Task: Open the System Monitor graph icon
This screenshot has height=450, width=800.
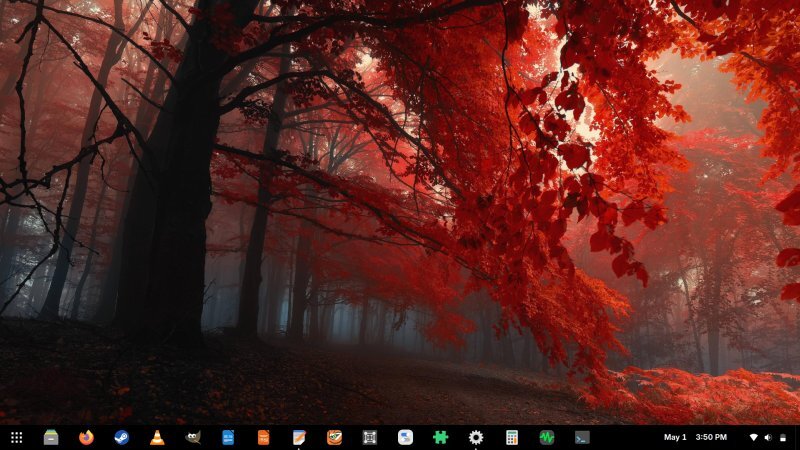Action: (x=547, y=437)
